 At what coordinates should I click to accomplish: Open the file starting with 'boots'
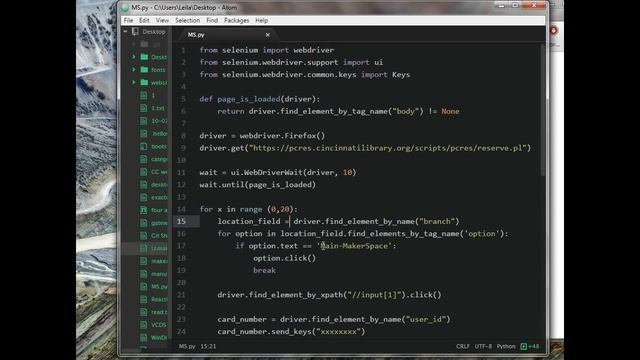pos(159,146)
